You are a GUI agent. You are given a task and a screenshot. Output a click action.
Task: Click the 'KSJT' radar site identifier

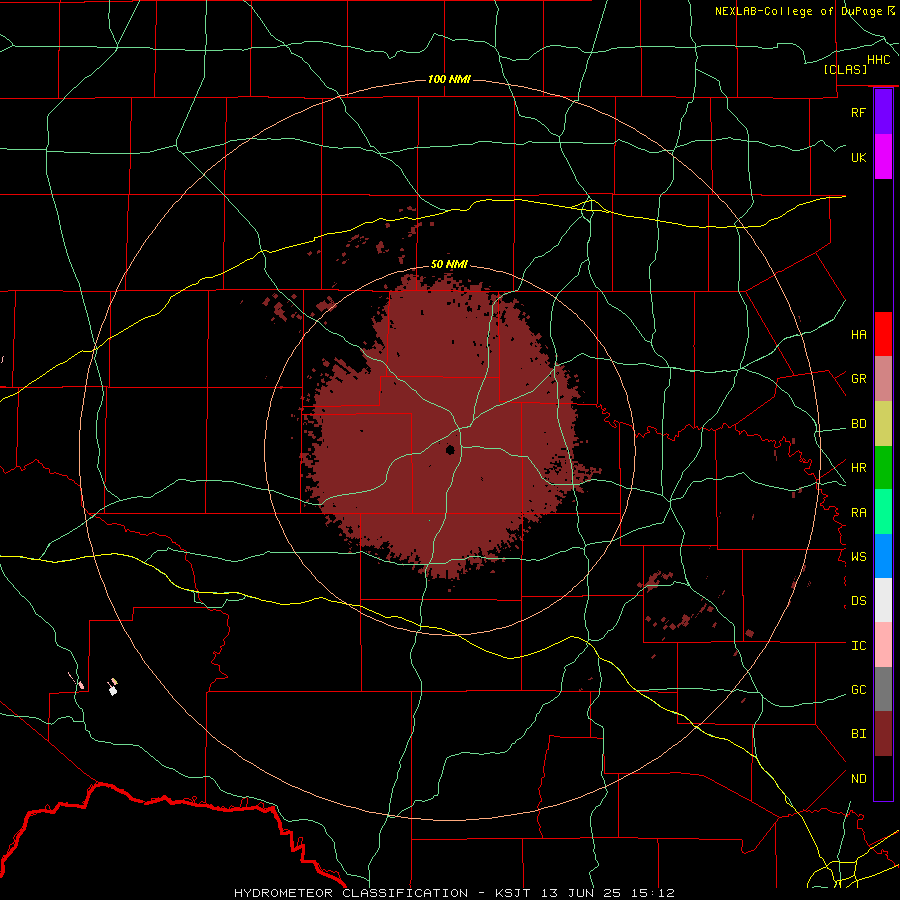[x=511, y=893]
